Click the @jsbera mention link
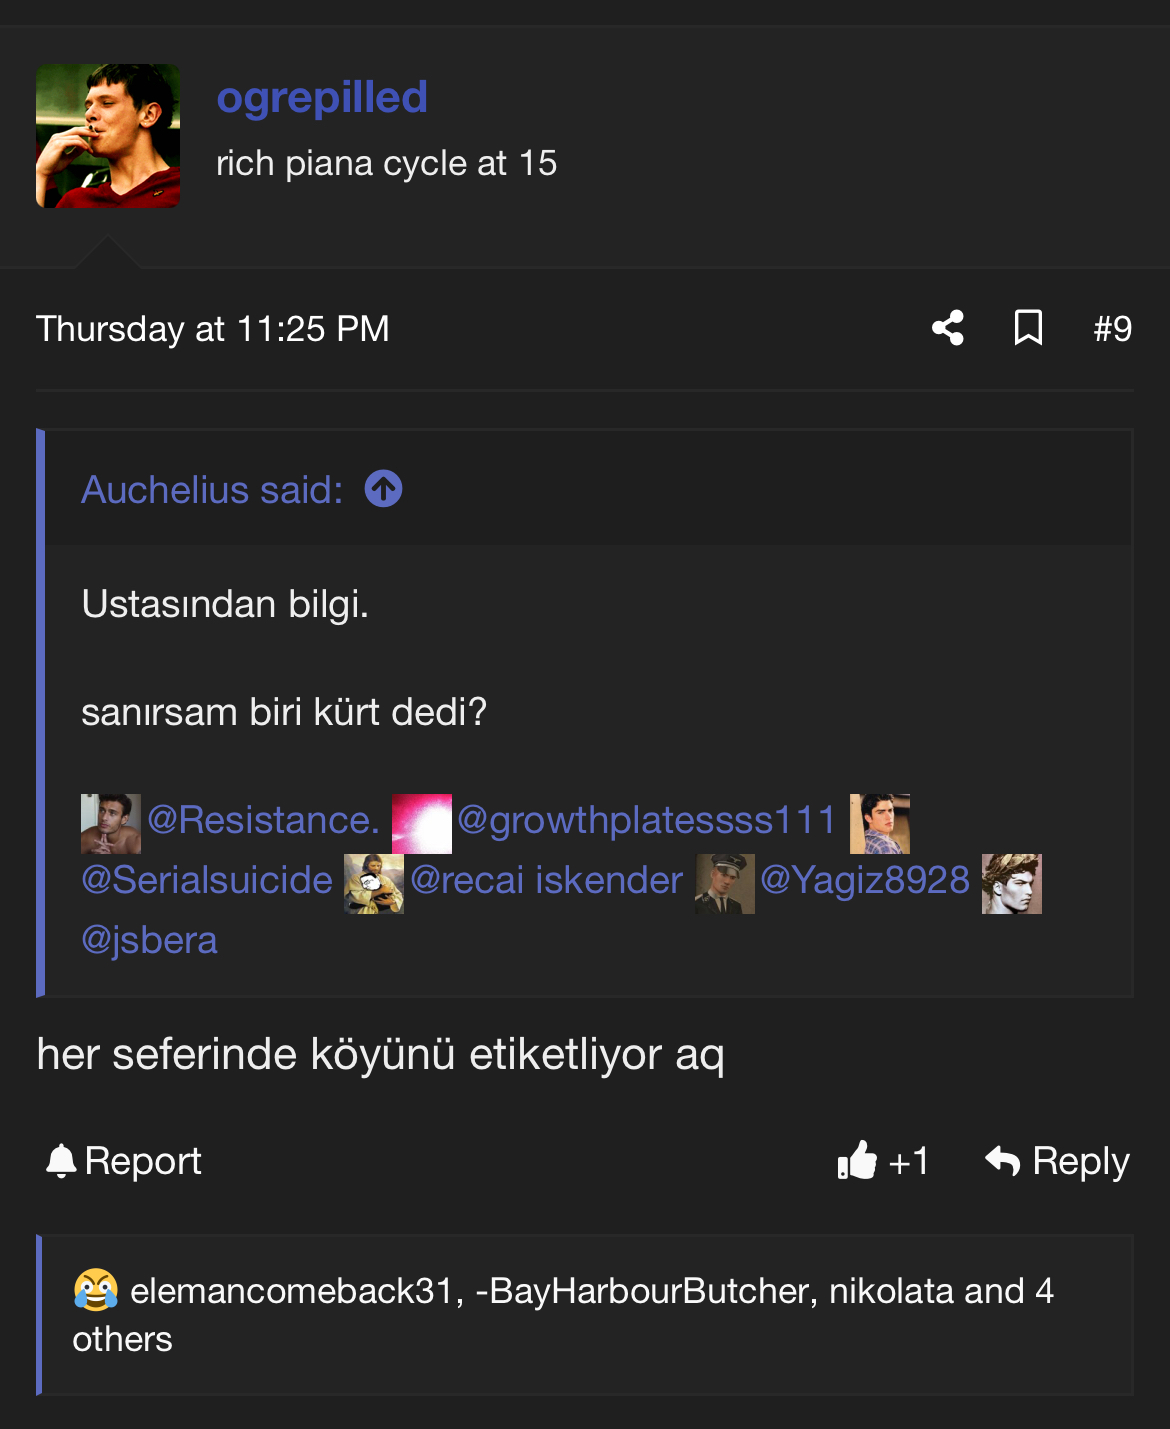The height and width of the screenshot is (1429, 1170). pyautogui.click(x=149, y=941)
